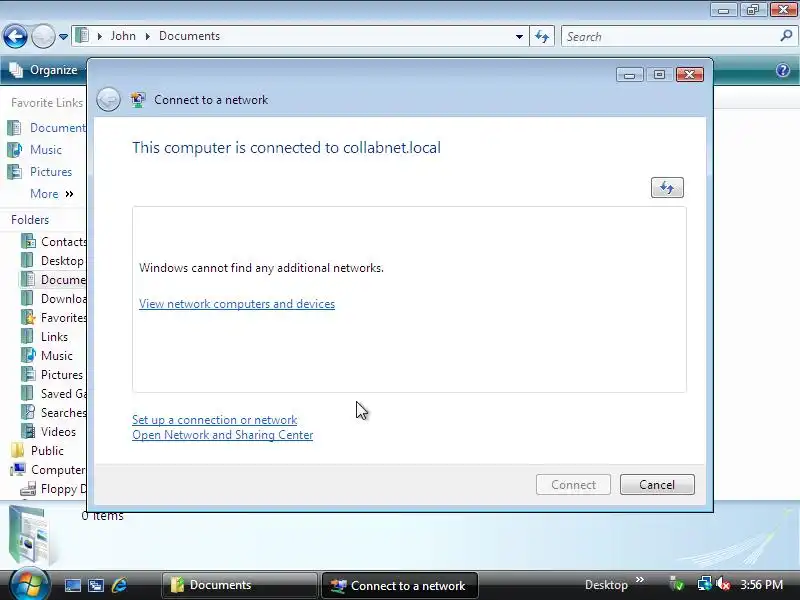Click the address bar refresh button
The height and width of the screenshot is (600, 800).
pos(542,37)
